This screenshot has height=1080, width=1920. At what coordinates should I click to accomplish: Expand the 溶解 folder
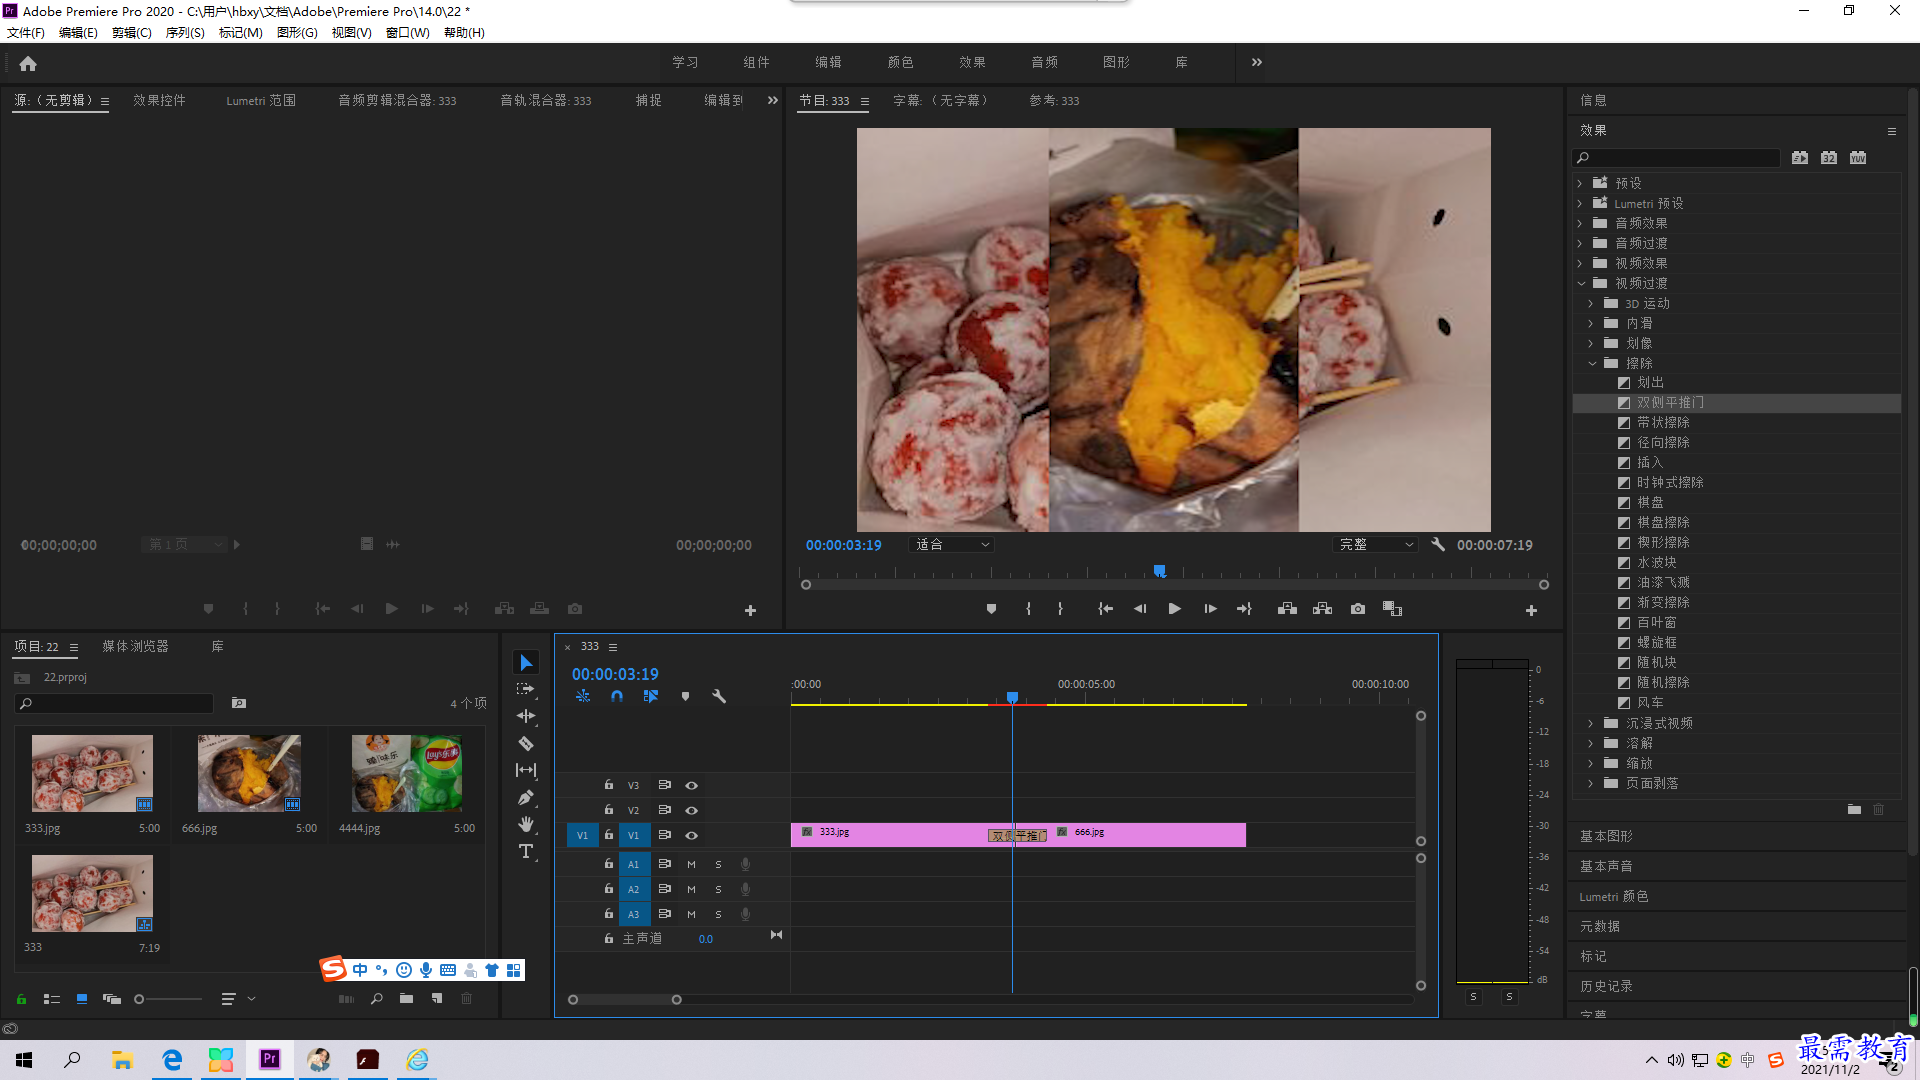tap(1591, 744)
